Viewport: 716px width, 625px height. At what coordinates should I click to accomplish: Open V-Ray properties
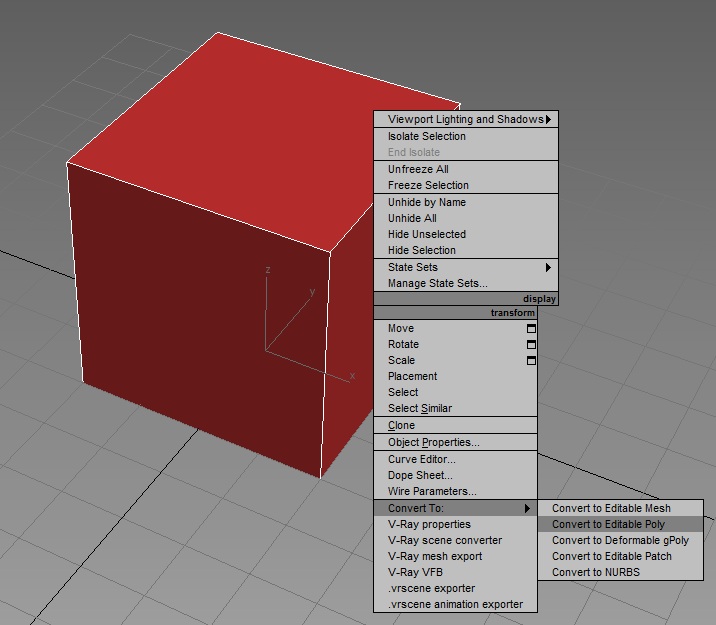455,524
